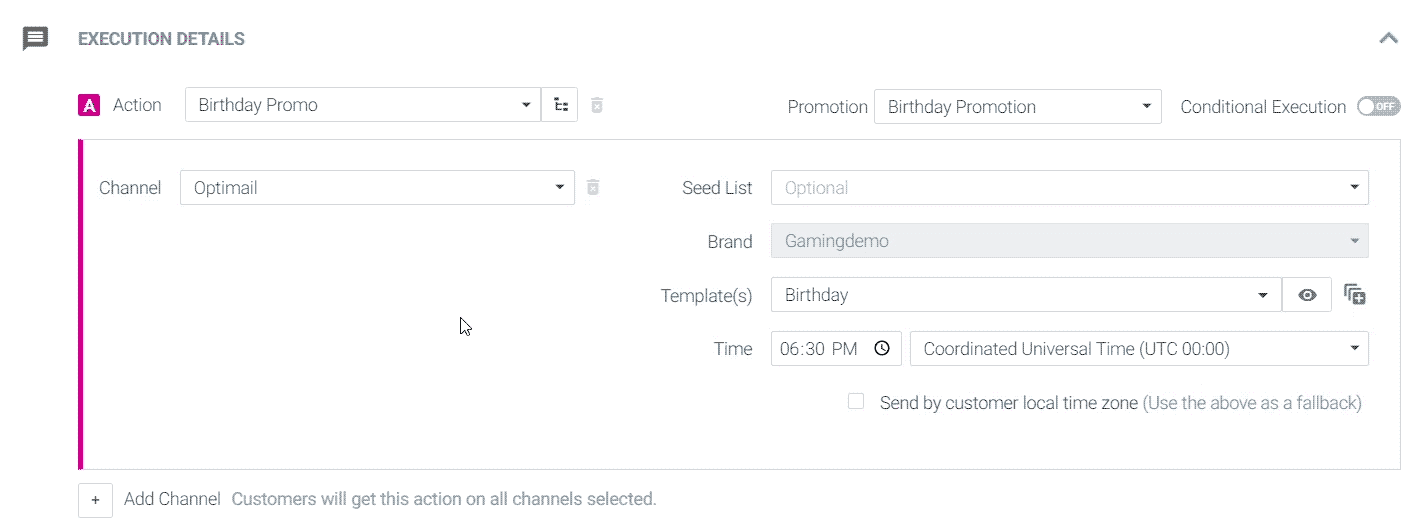Delete the Birthday Promo action
The image size is (1426, 532).
(x=597, y=105)
